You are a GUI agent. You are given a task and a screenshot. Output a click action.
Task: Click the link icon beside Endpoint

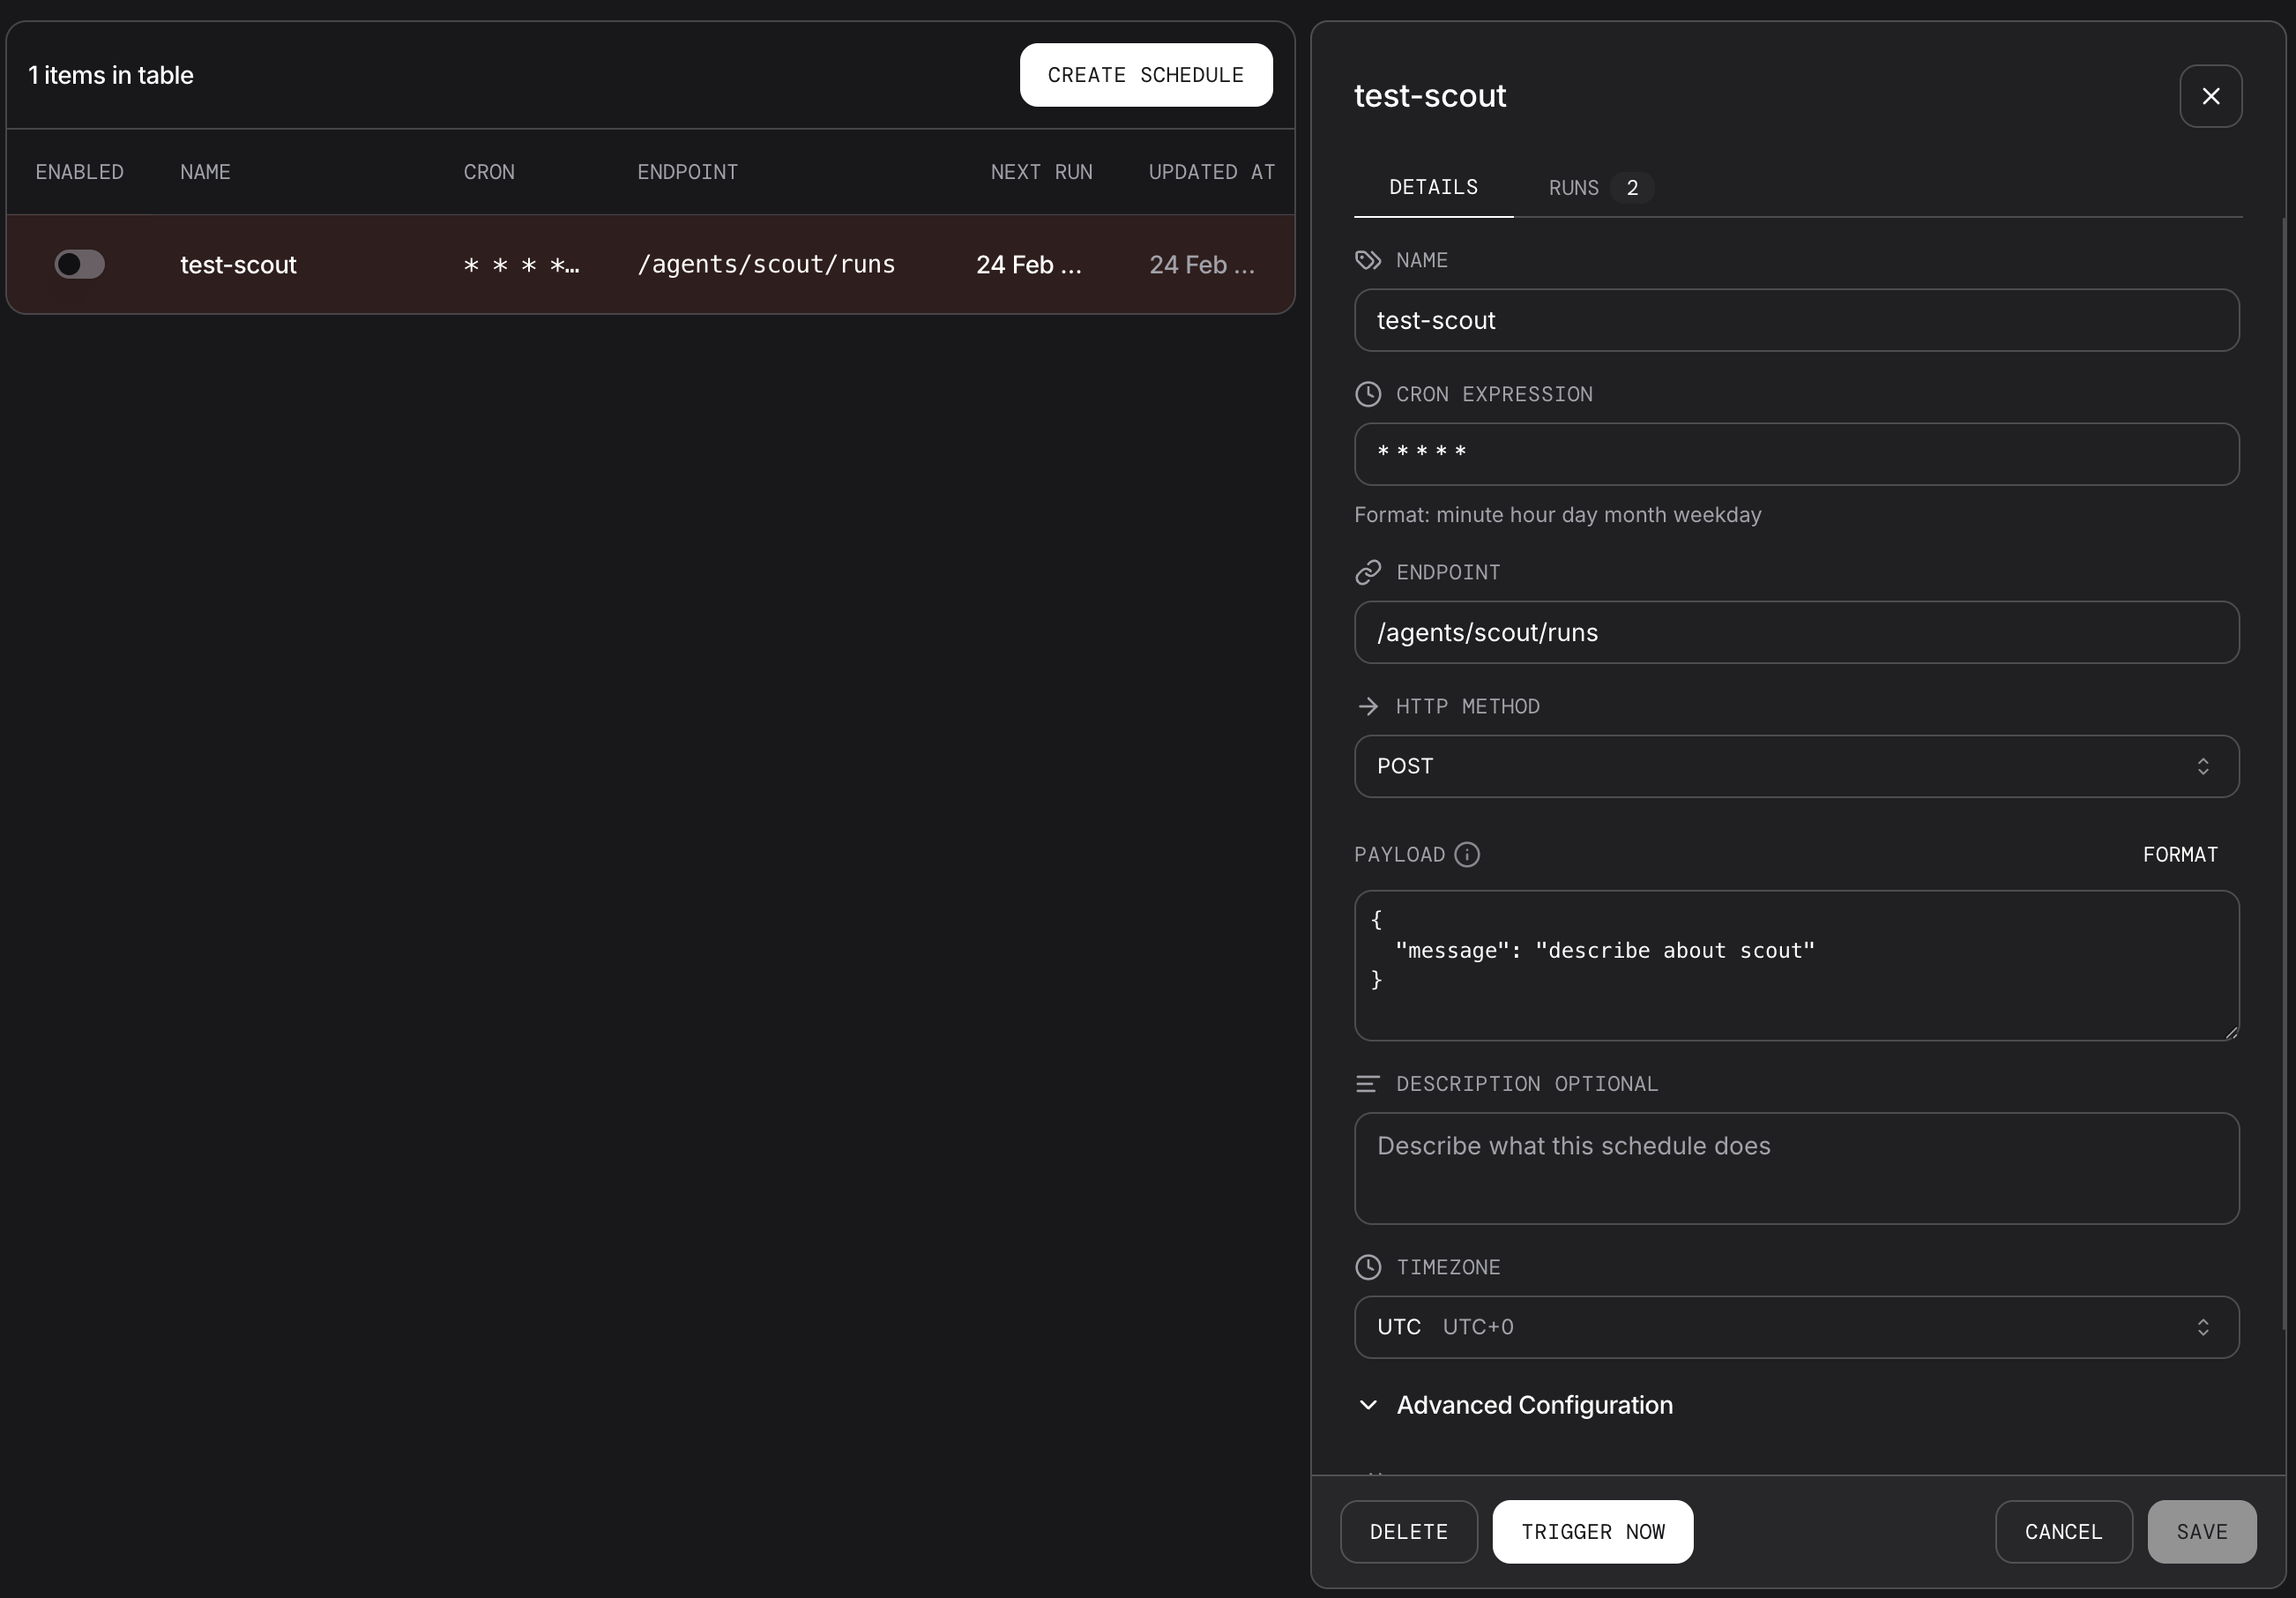(1367, 572)
